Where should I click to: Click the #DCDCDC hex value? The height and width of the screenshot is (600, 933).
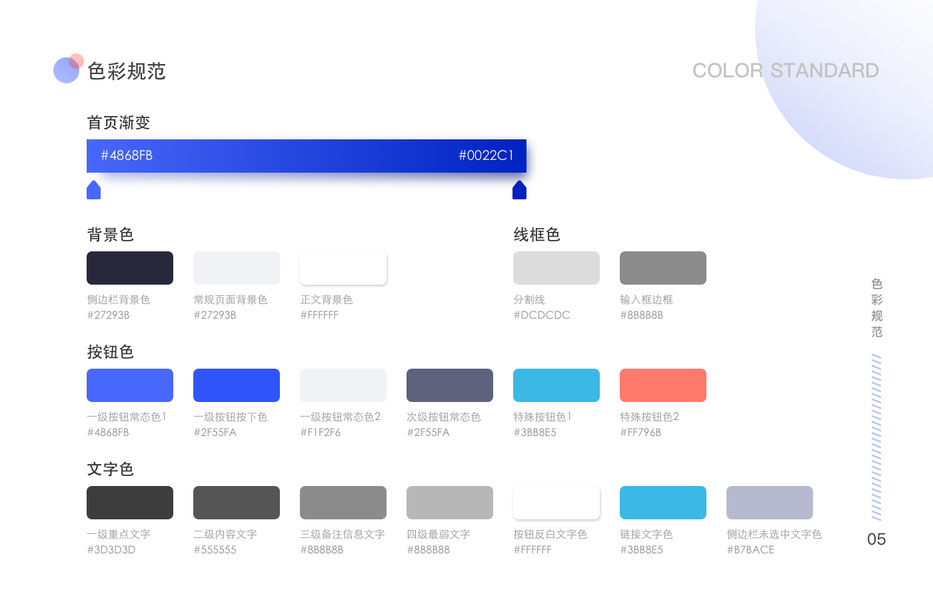[541, 315]
